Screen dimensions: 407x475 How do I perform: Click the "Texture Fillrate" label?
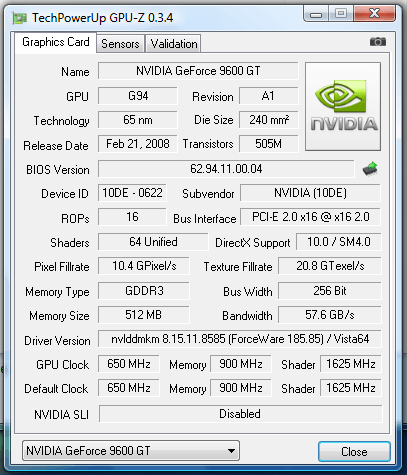238,267
